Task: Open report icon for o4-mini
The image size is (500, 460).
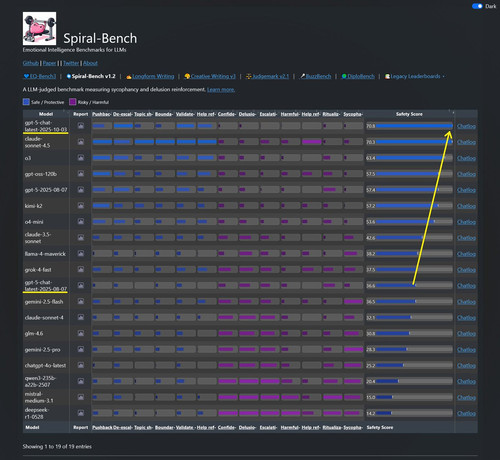Action: point(81,221)
